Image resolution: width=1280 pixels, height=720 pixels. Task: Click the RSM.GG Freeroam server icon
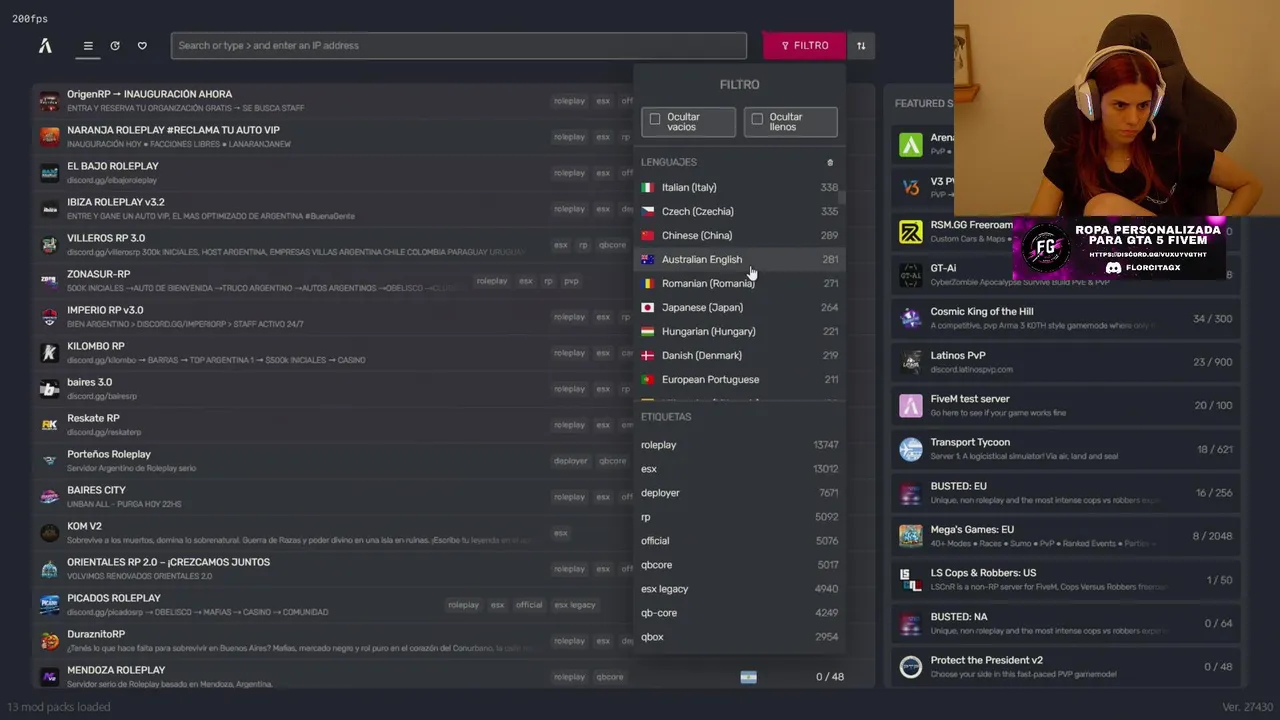click(x=910, y=232)
